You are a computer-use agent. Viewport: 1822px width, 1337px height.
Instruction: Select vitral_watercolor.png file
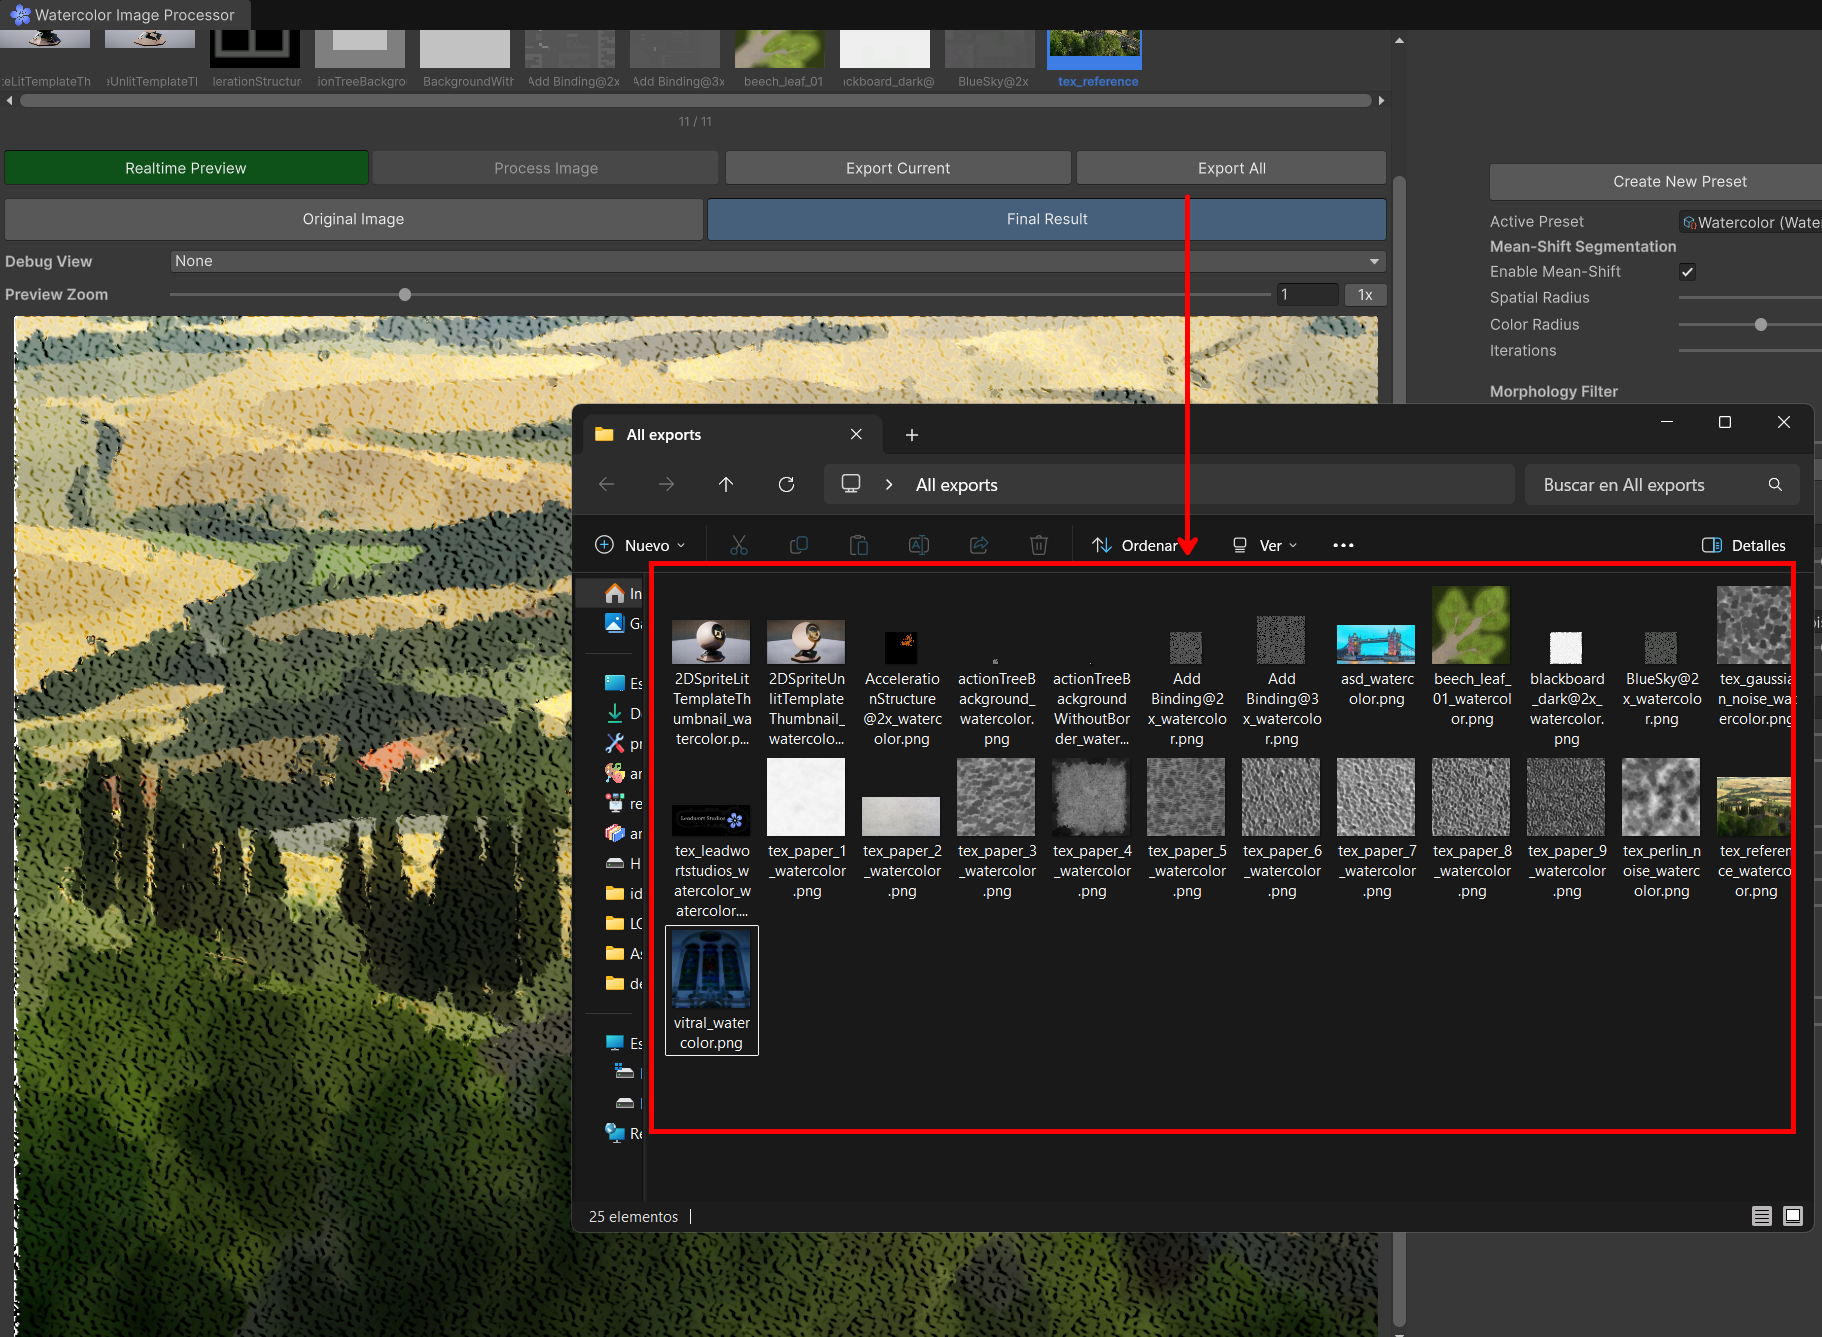coord(711,990)
